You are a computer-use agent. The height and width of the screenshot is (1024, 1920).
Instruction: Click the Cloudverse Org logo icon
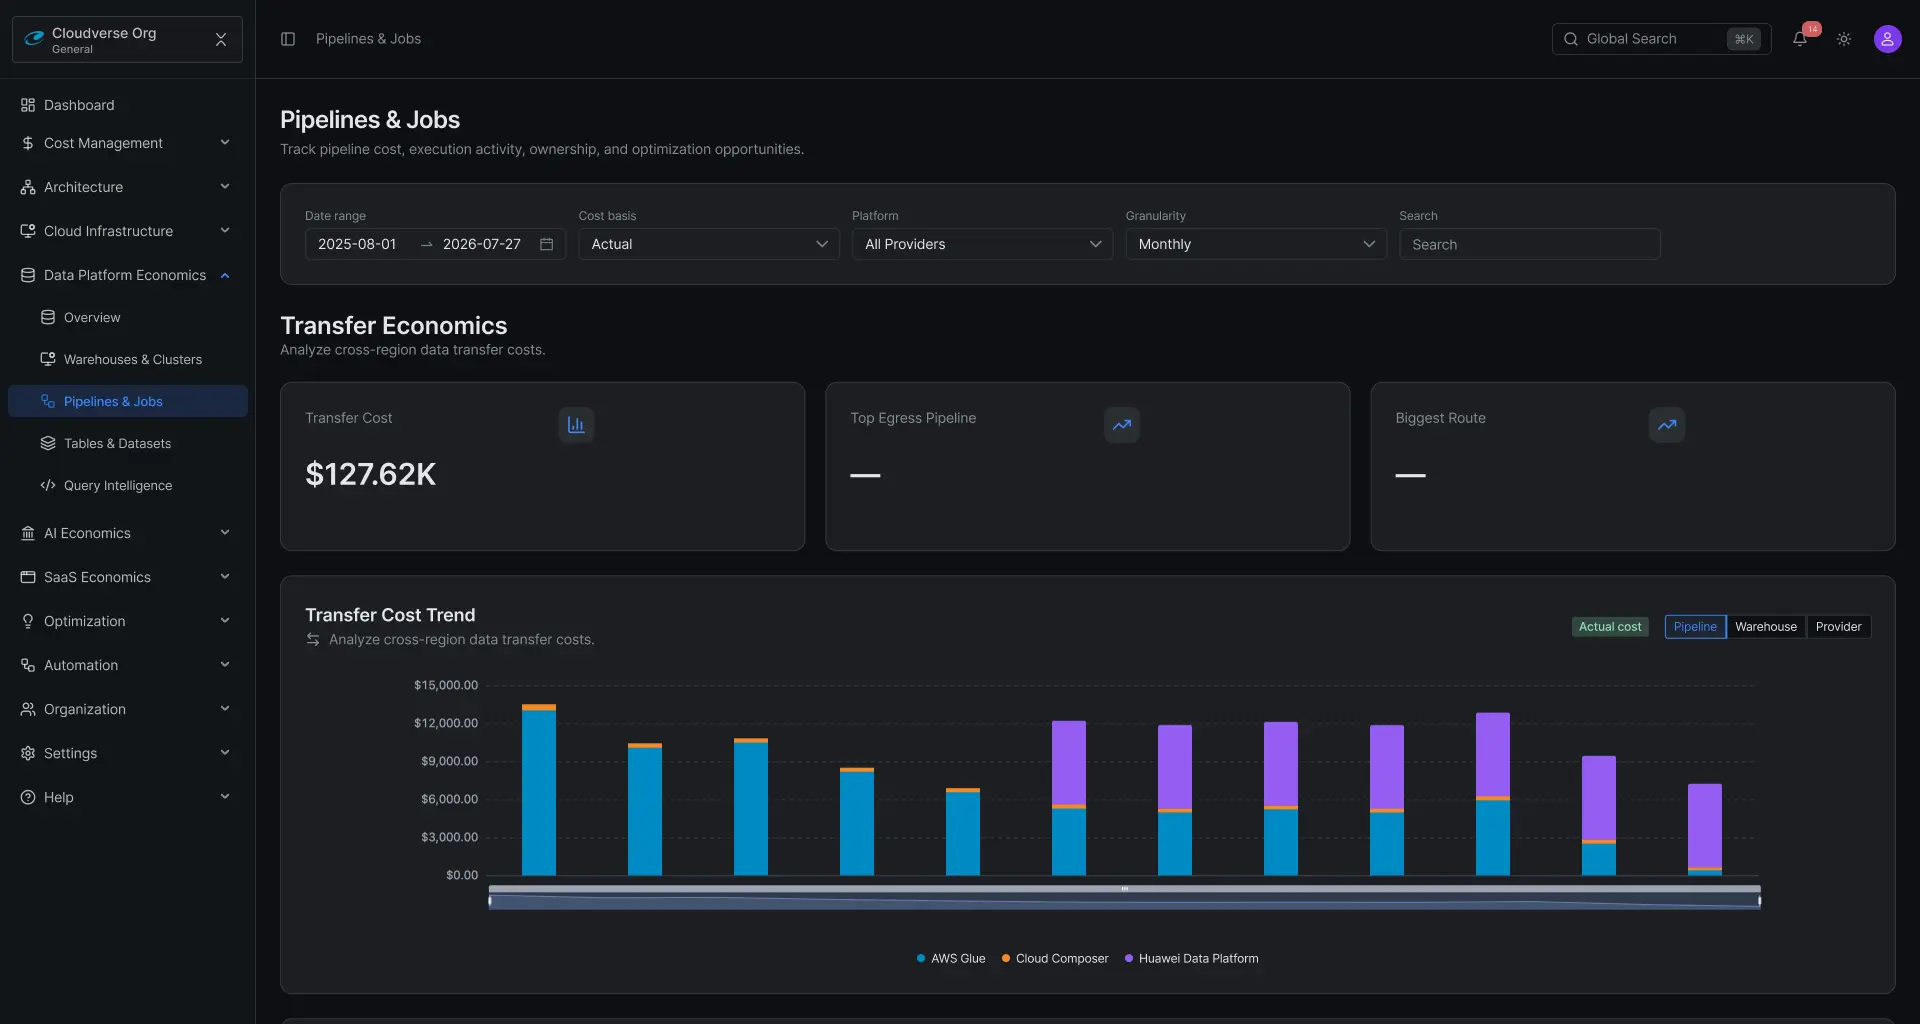(34, 39)
